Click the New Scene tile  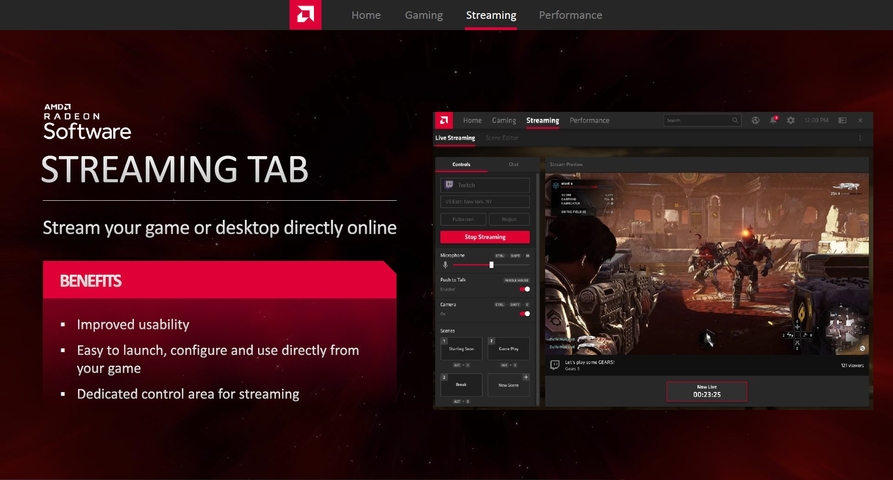pyautogui.click(x=509, y=385)
